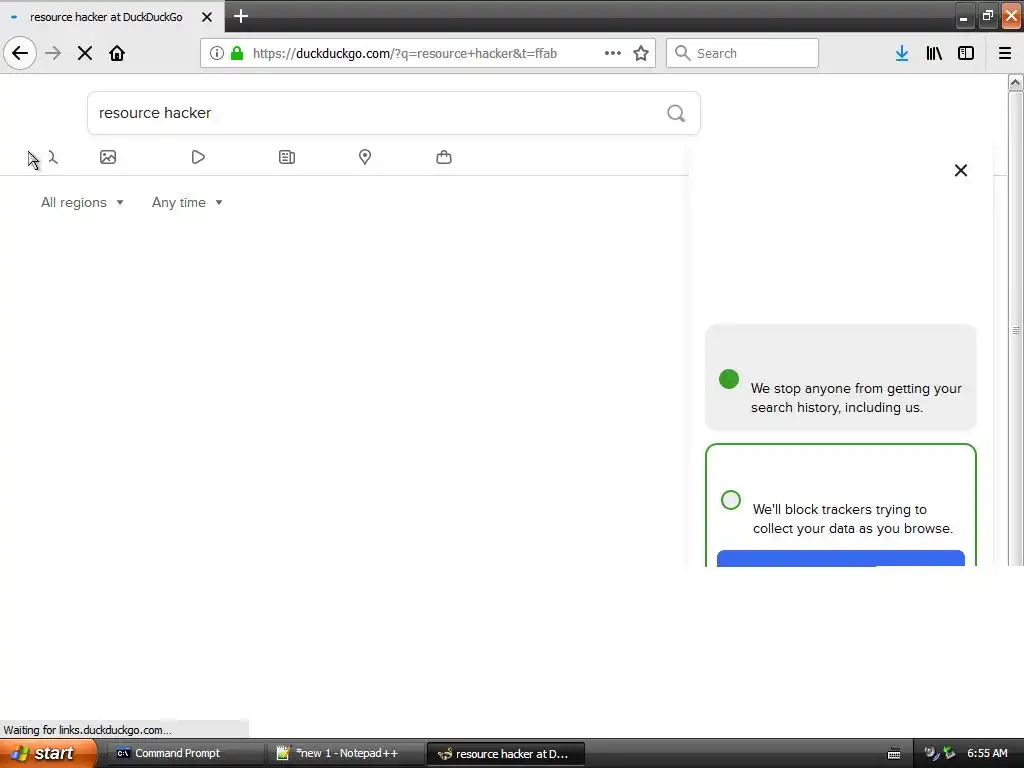Open the Firefox library icon
The image size is (1024, 768).
(x=934, y=53)
